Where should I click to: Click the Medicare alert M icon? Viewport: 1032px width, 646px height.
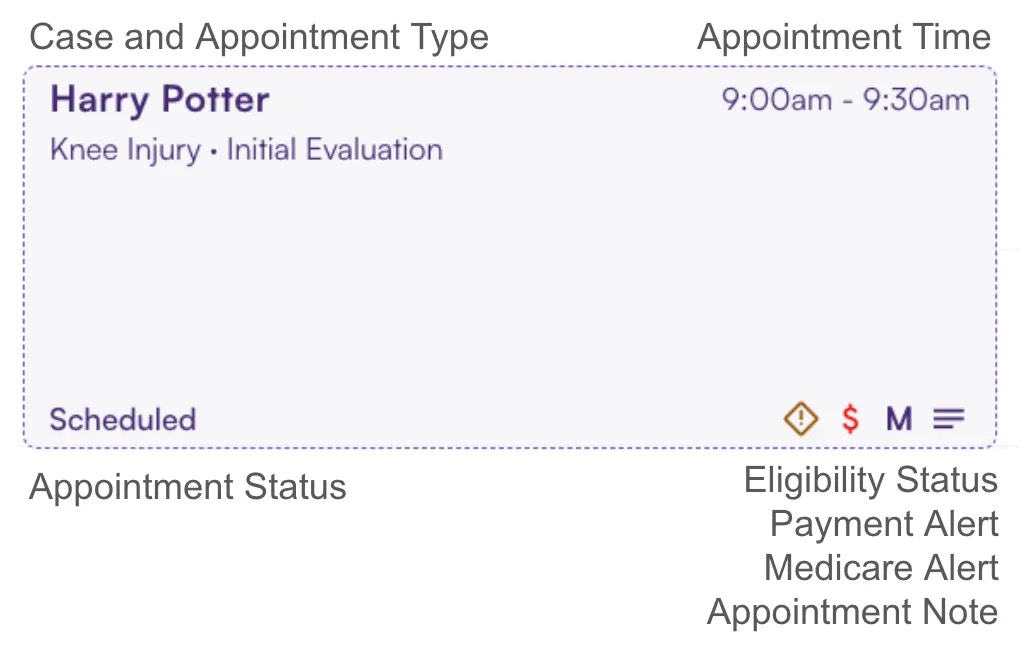pos(899,418)
